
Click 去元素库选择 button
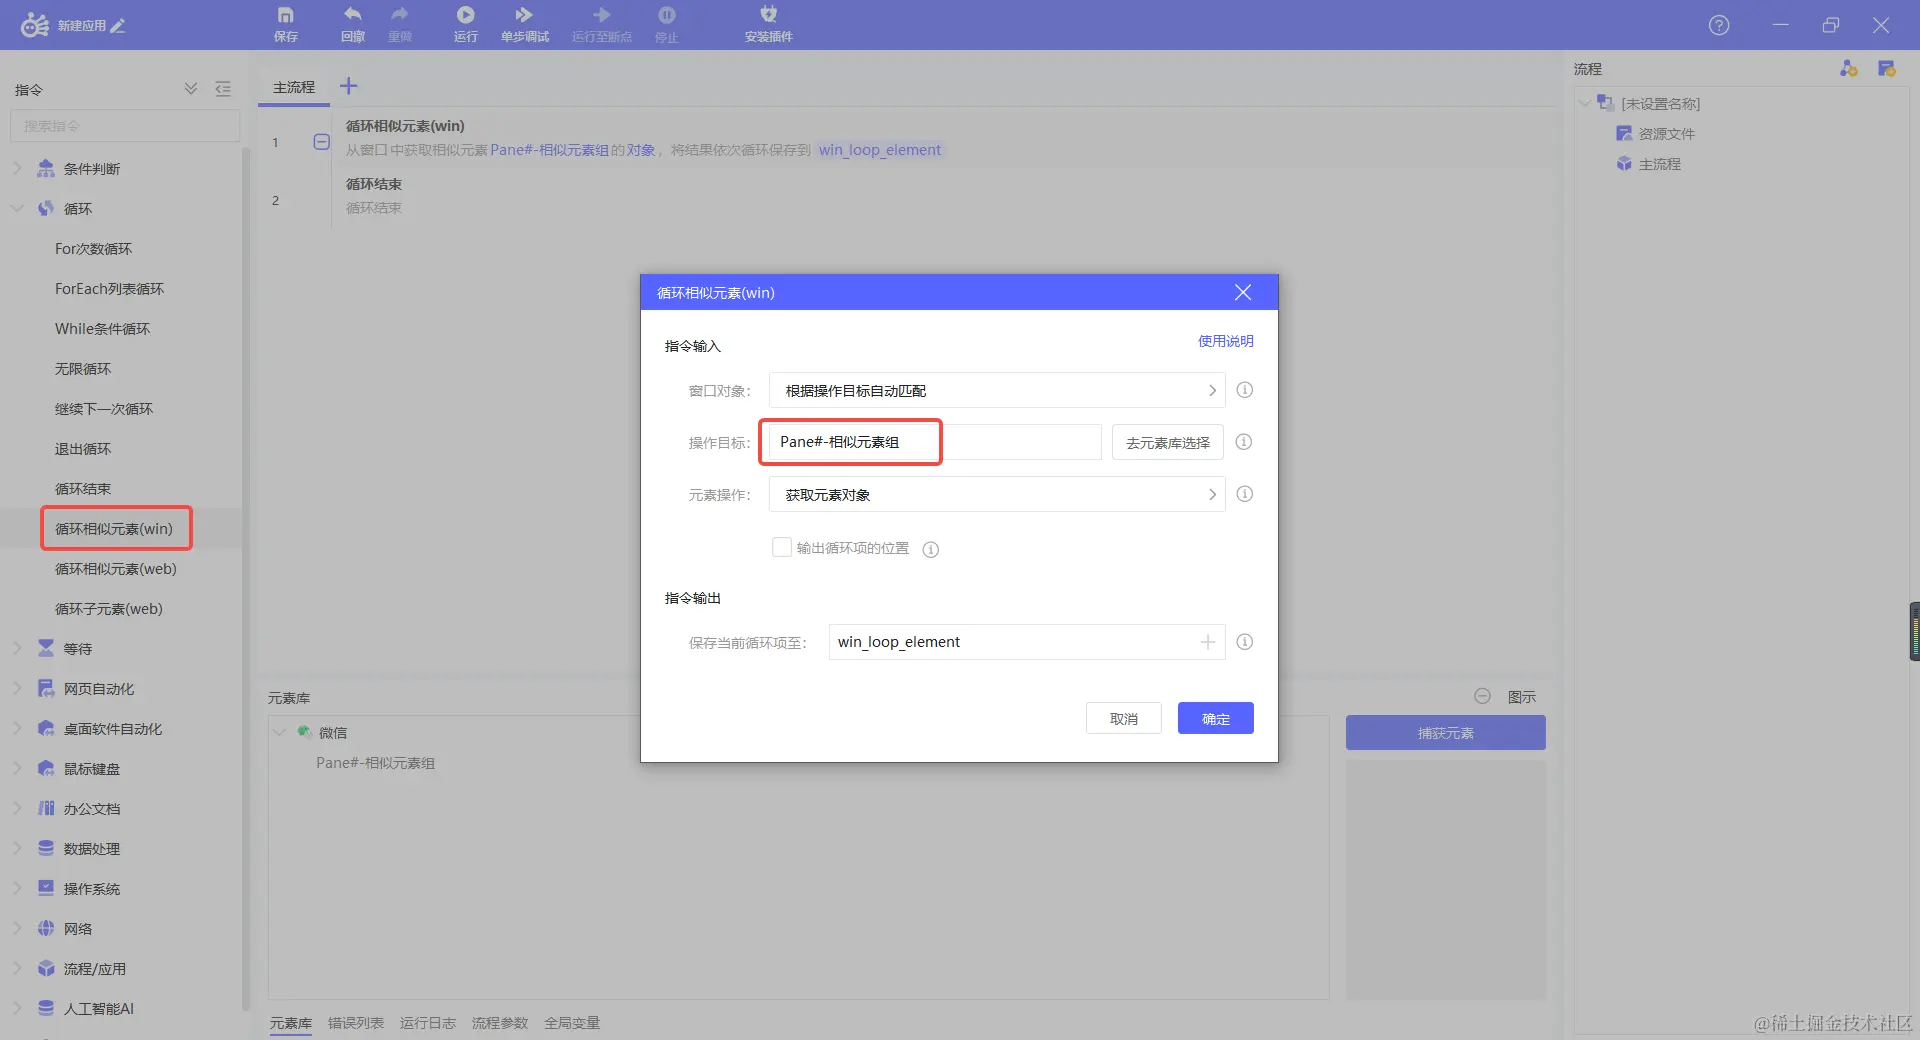(x=1168, y=442)
